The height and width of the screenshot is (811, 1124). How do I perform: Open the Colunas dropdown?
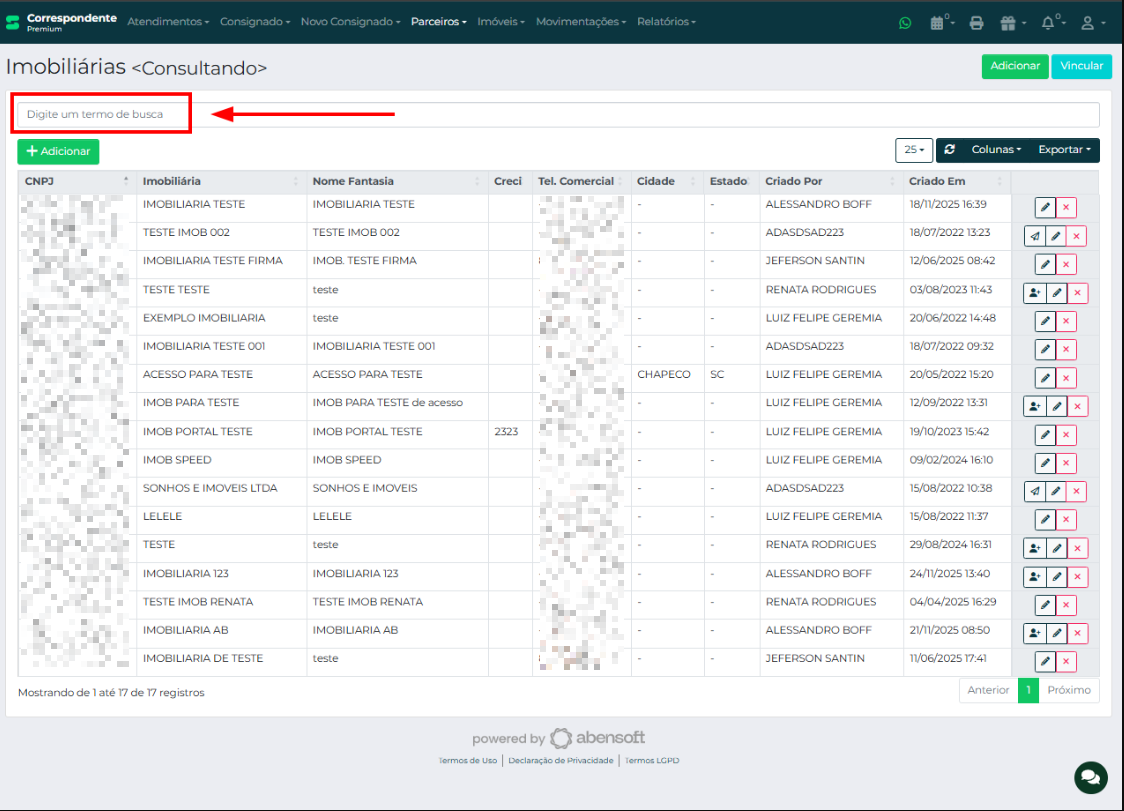point(995,149)
